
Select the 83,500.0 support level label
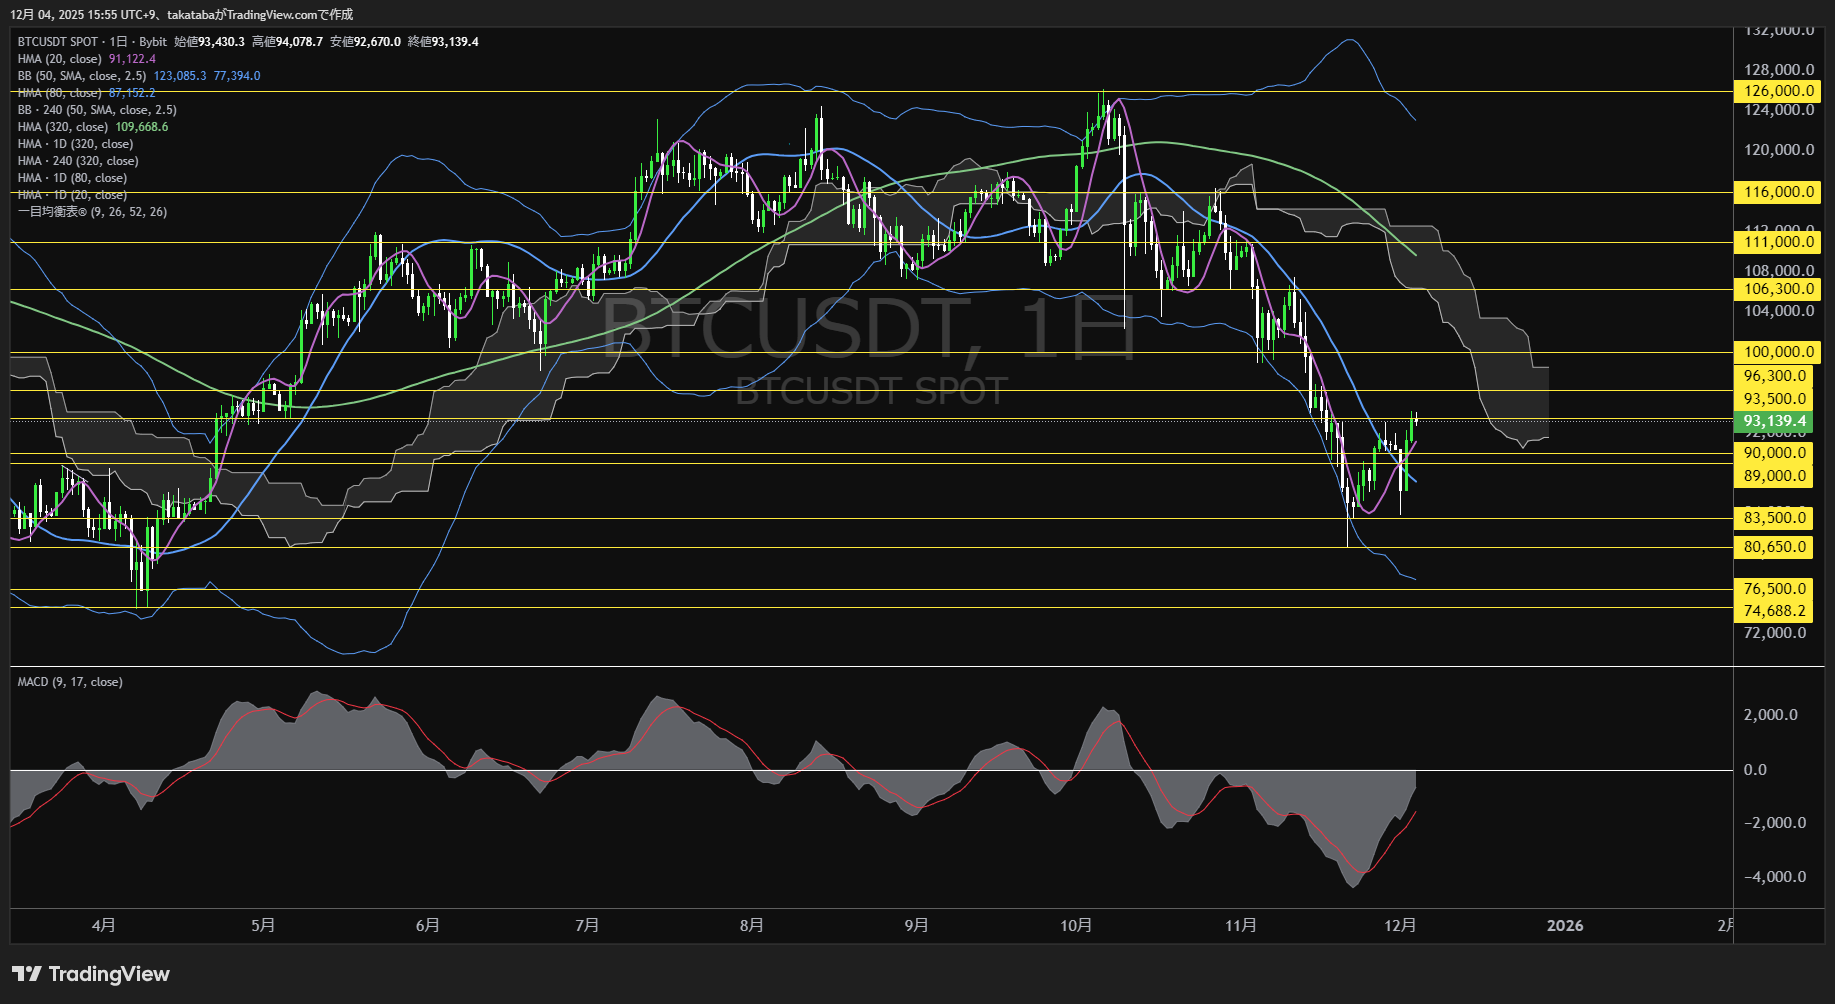click(x=1775, y=518)
